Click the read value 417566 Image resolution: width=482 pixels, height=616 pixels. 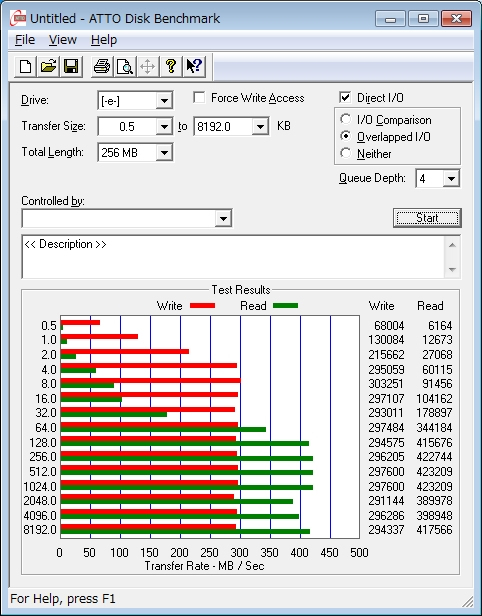[x=434, y=530]
